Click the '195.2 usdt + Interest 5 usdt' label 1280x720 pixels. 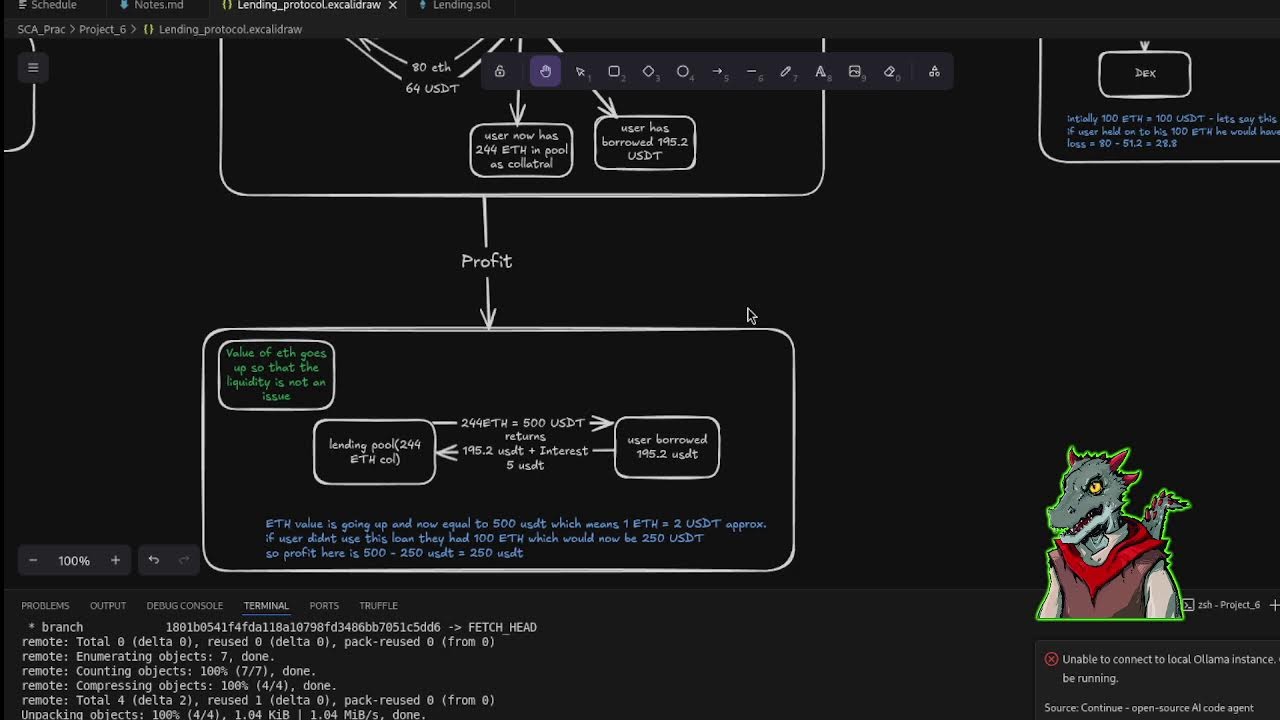point(525,457)
